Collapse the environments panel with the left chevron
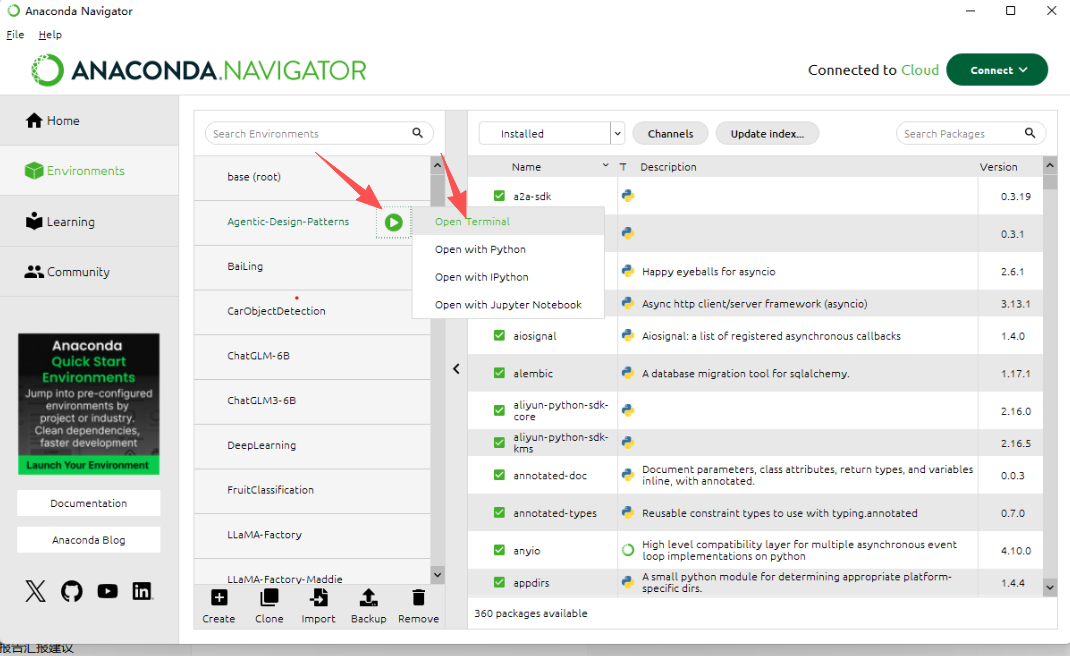This screenshot has width=1070, height=656. coord(456,369)
